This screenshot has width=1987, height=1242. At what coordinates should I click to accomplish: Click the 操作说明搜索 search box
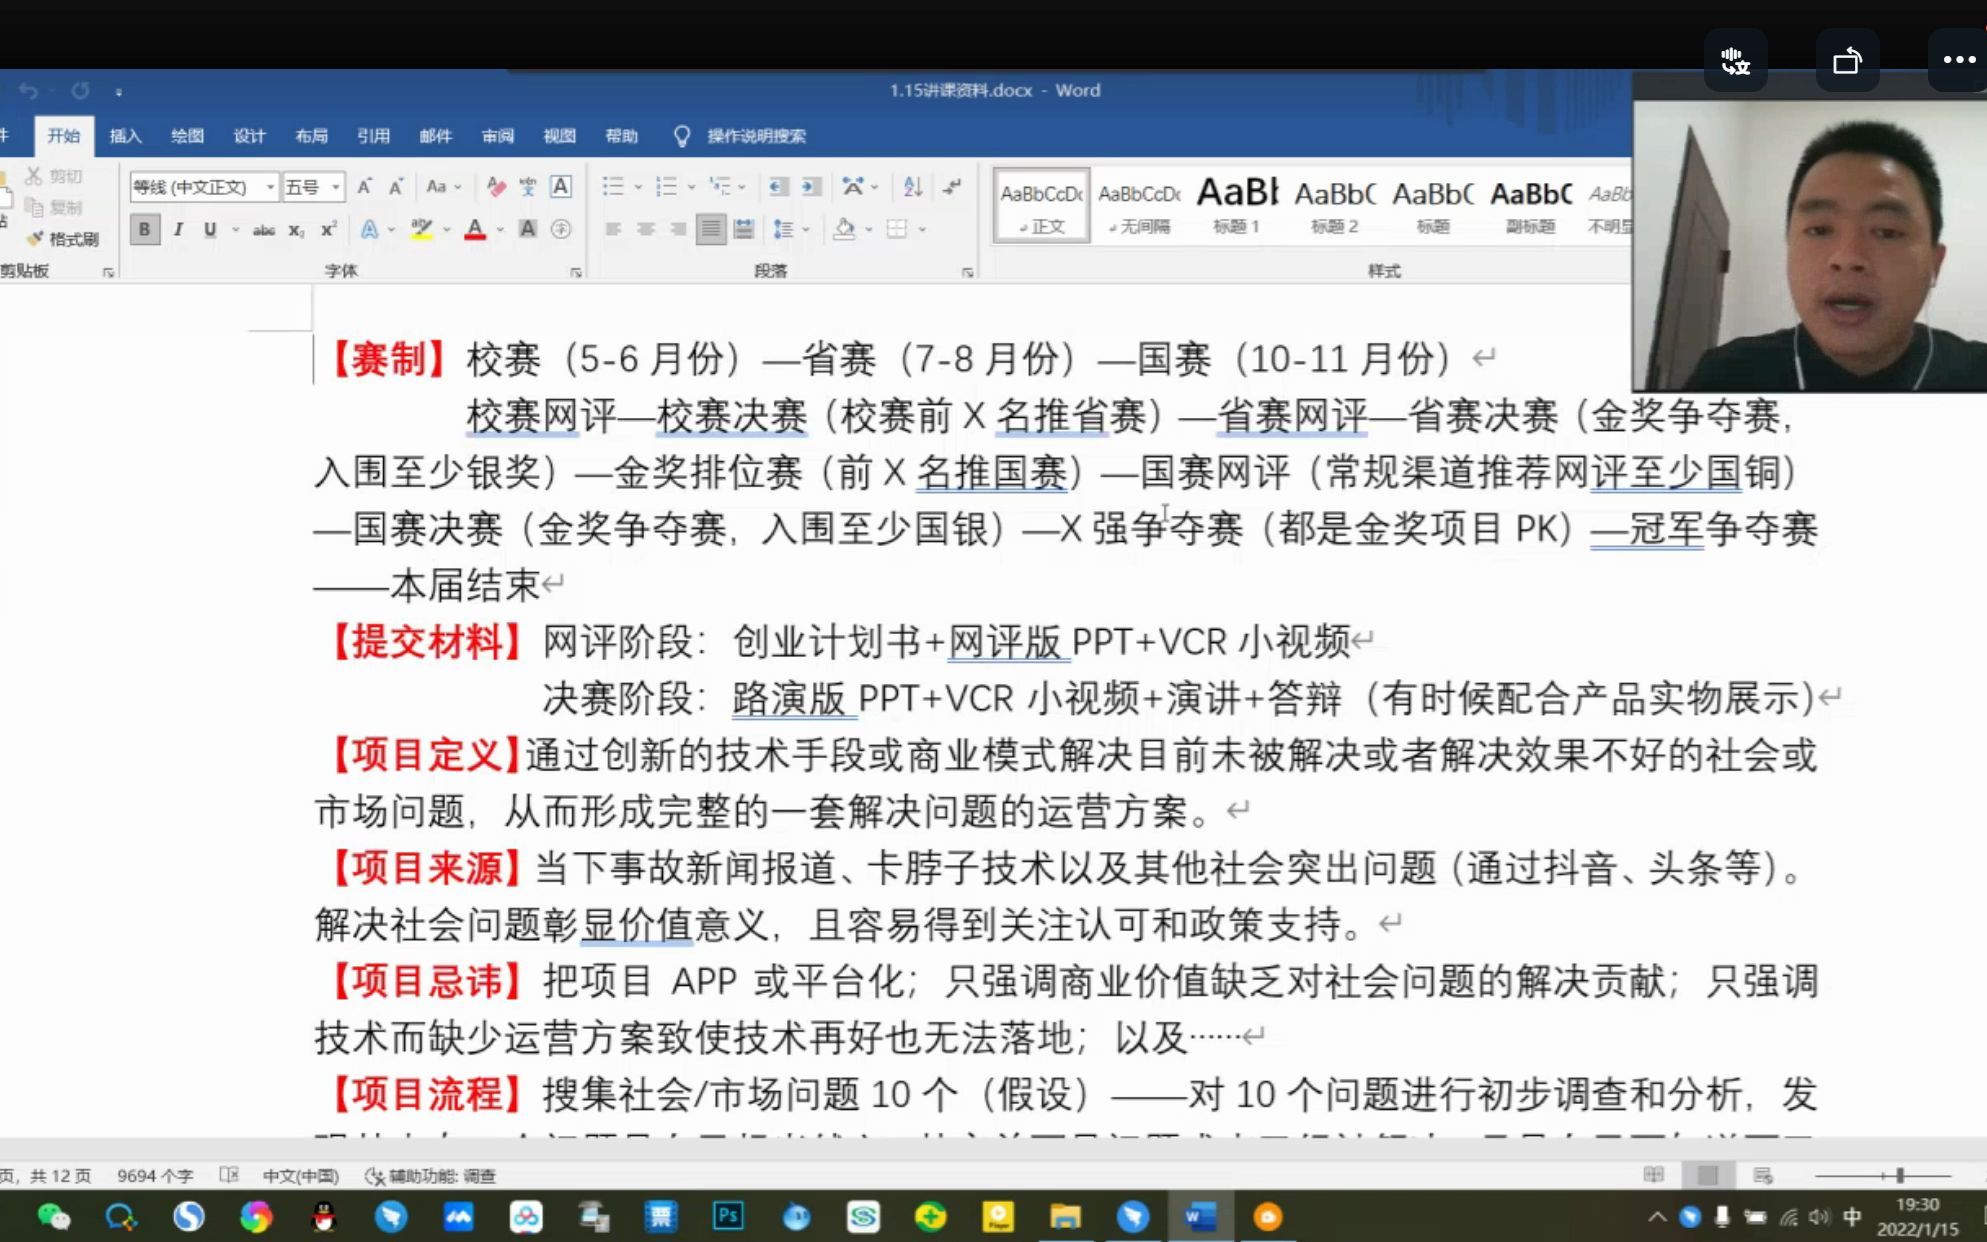(756, 136)
